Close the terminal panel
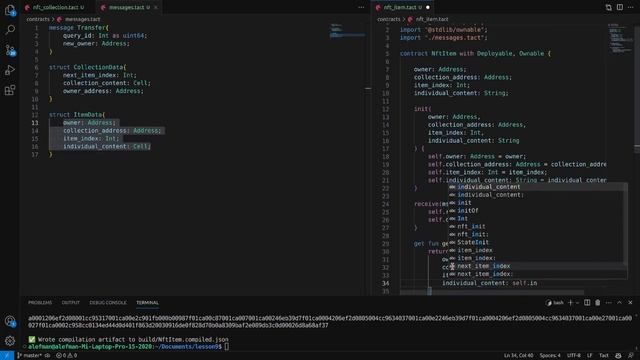The height and width of the screenshot is (360, 640). [x=630, y=302]
